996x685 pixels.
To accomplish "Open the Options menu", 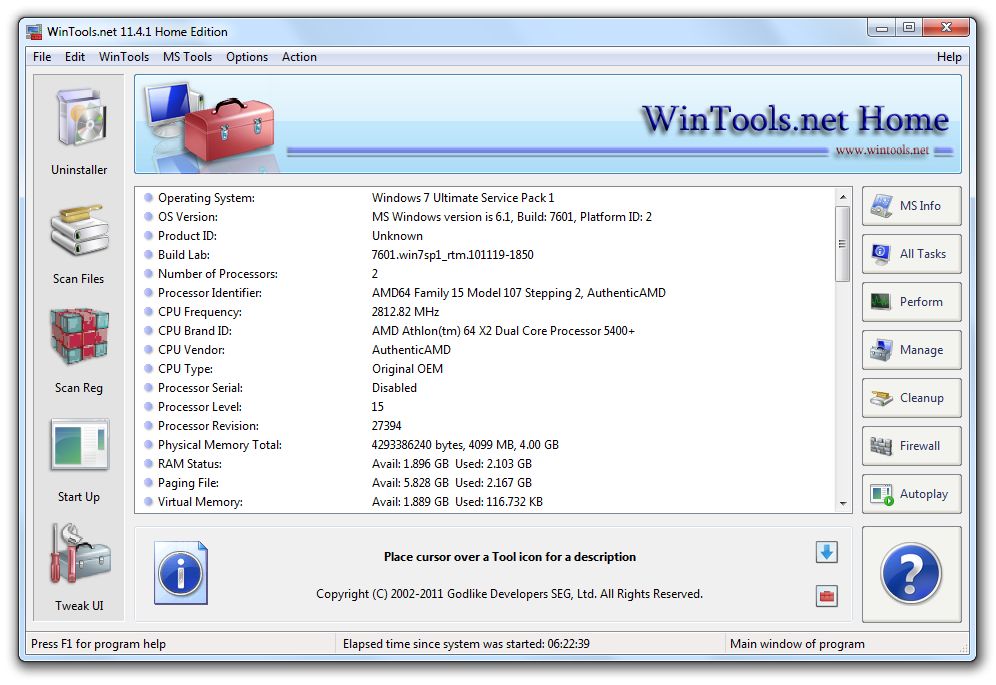I will [x=247, y=57].
